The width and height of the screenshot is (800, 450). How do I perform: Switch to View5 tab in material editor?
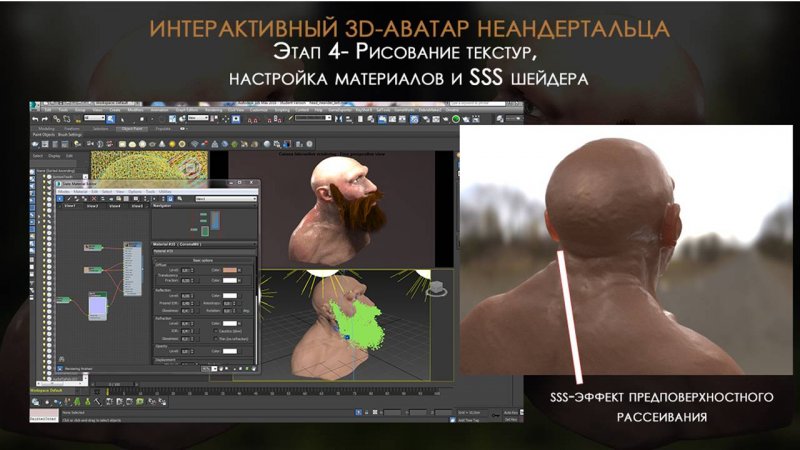click(x=137, y=206)
